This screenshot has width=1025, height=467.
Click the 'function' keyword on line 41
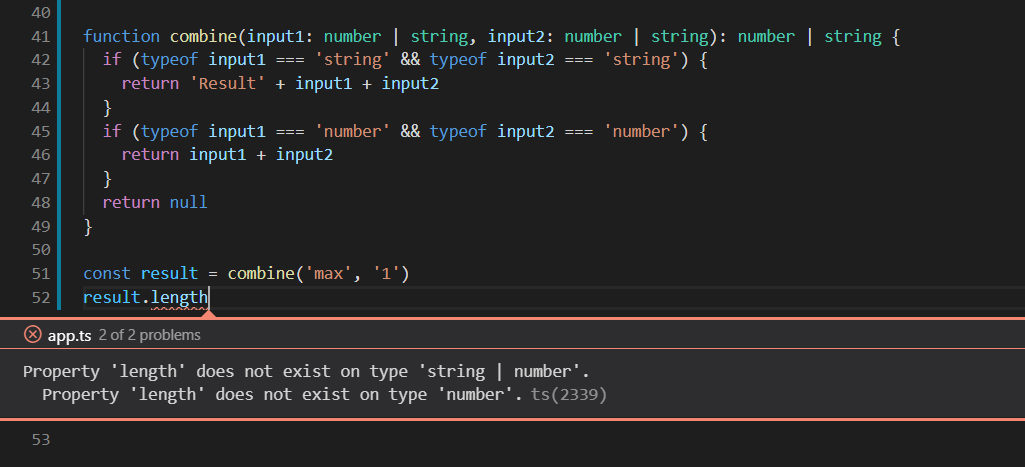click(122, 37)
